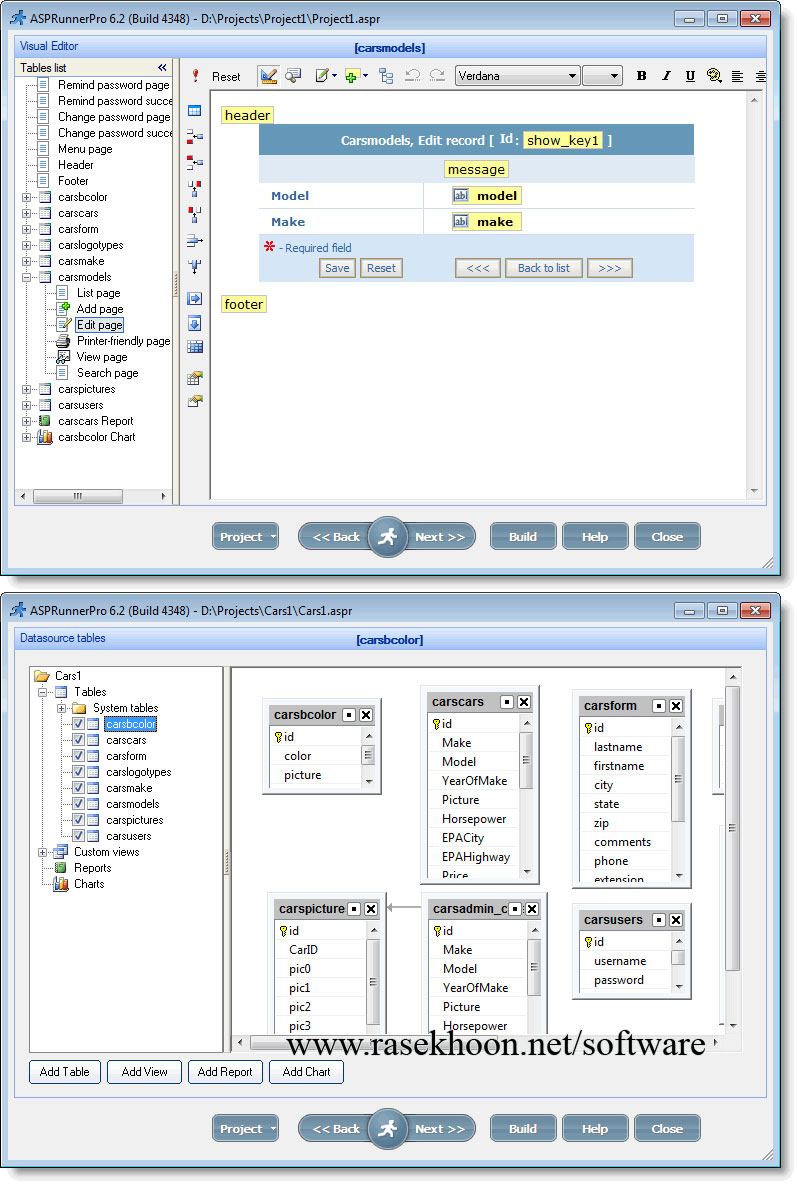The width and height of the screenshot is (797, 1184).
Task: Uncheck the carsmake table checkbox
Action: coord(78,788)
